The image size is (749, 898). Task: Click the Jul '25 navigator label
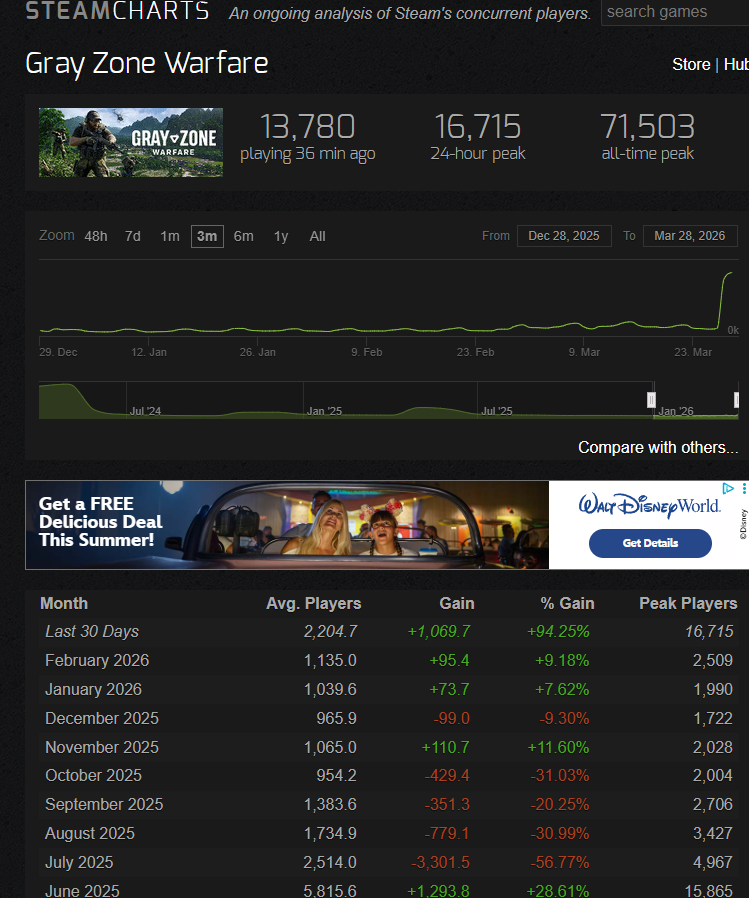pos(497,411)
